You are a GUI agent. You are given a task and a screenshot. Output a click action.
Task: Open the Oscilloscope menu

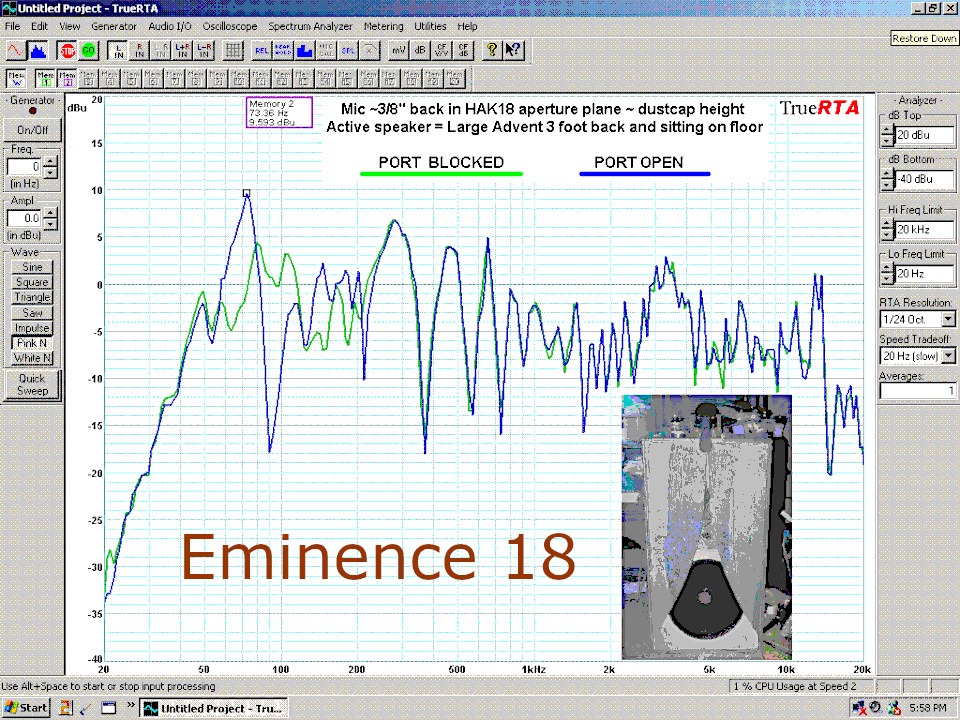pos(230,26)
